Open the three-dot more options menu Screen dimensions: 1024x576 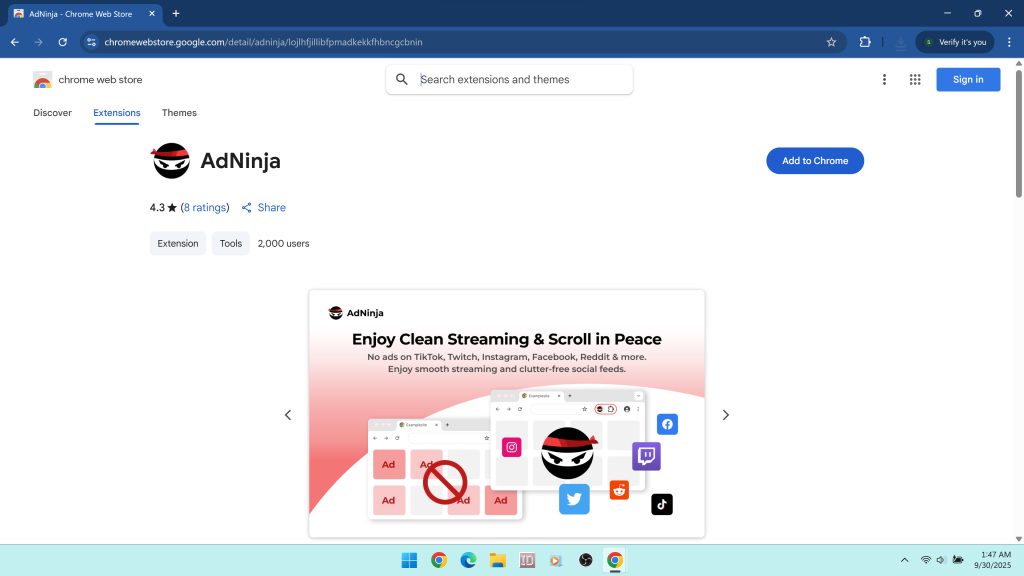pos(884,80)
